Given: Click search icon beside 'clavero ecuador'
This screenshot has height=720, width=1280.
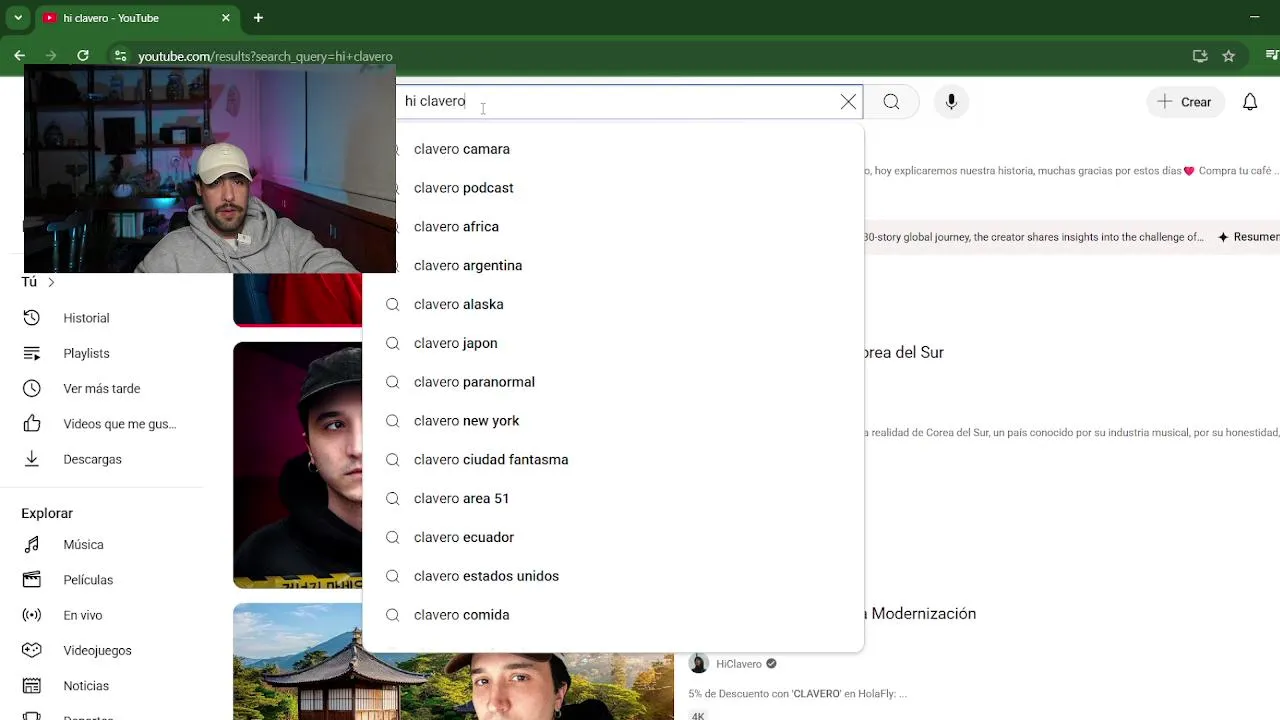Looking at the screenshot, I should (x=393, y=537).
